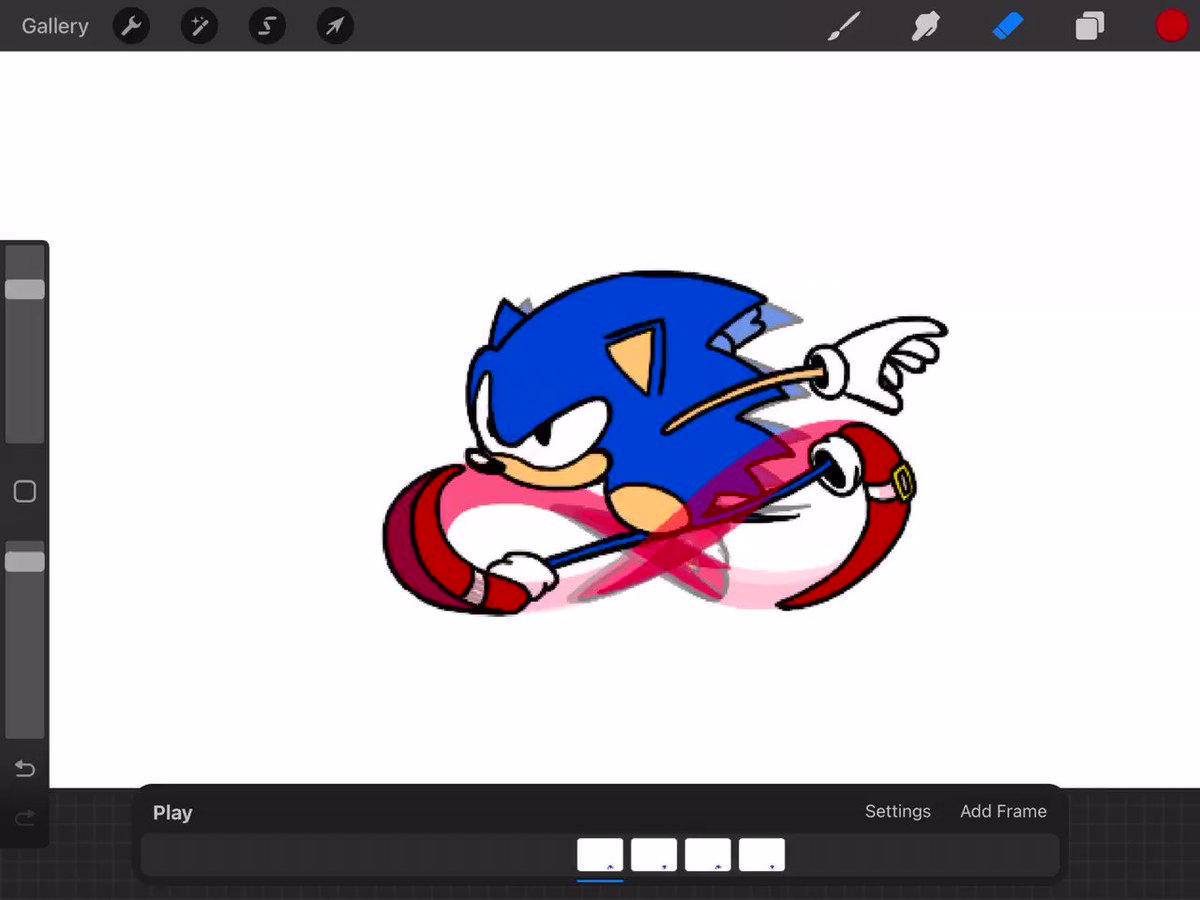The width and height of the screenshot is (1200, 900).
Task: Tap the square modify button on sidebar
Action: coord(25,491)
